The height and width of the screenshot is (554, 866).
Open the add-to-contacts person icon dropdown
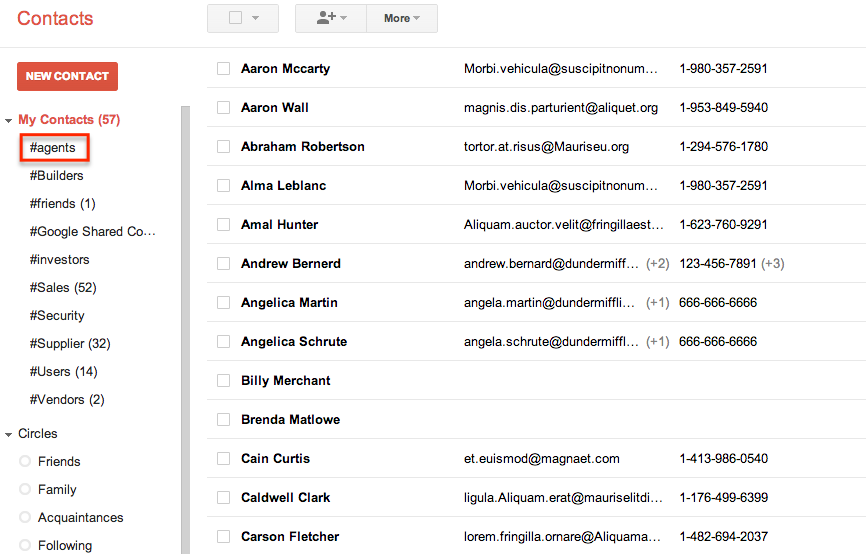pyautogui.click(x=331, y=18)
